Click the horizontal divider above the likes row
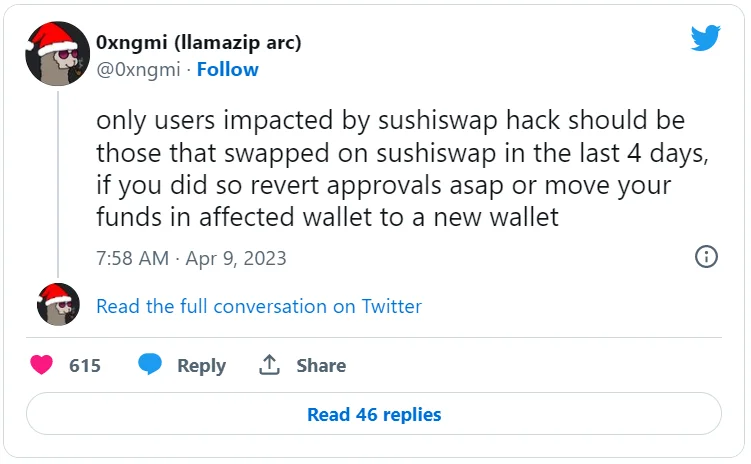The height and width of the screenshot is (464, 751). click(374, 337)
